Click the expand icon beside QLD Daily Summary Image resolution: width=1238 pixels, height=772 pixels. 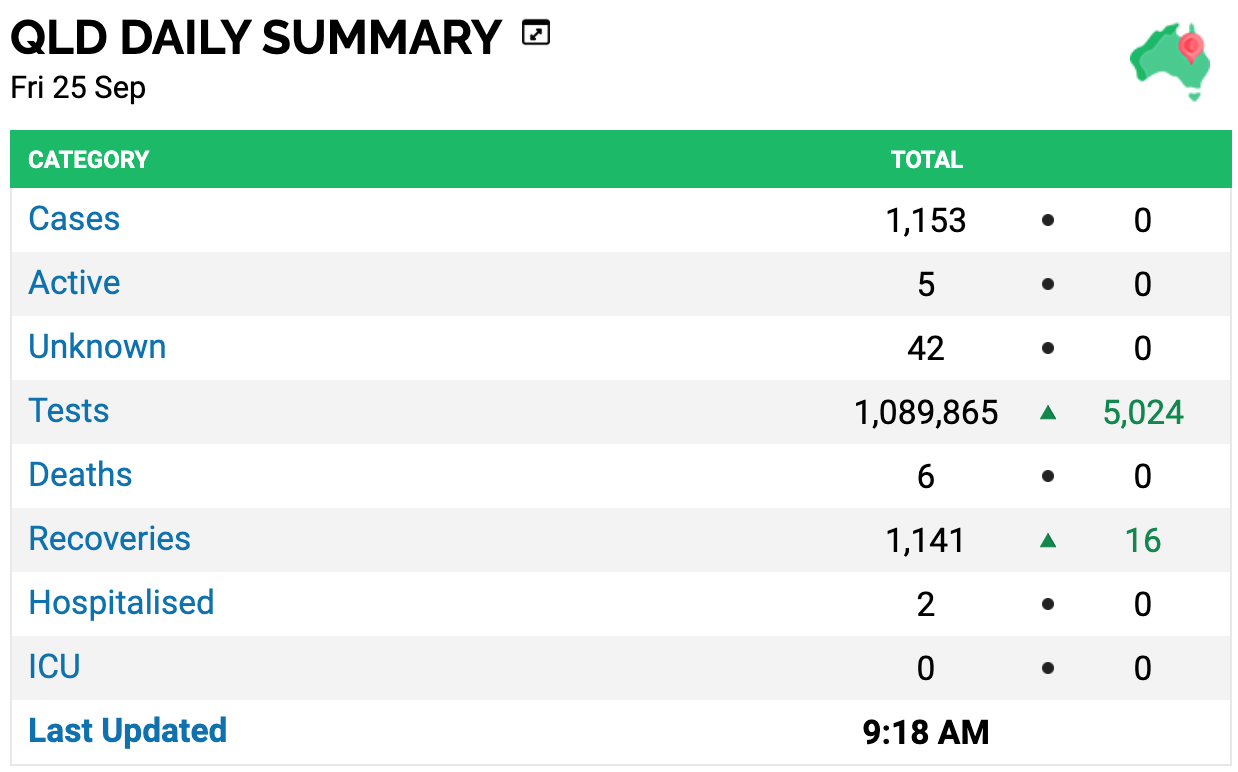537,35
